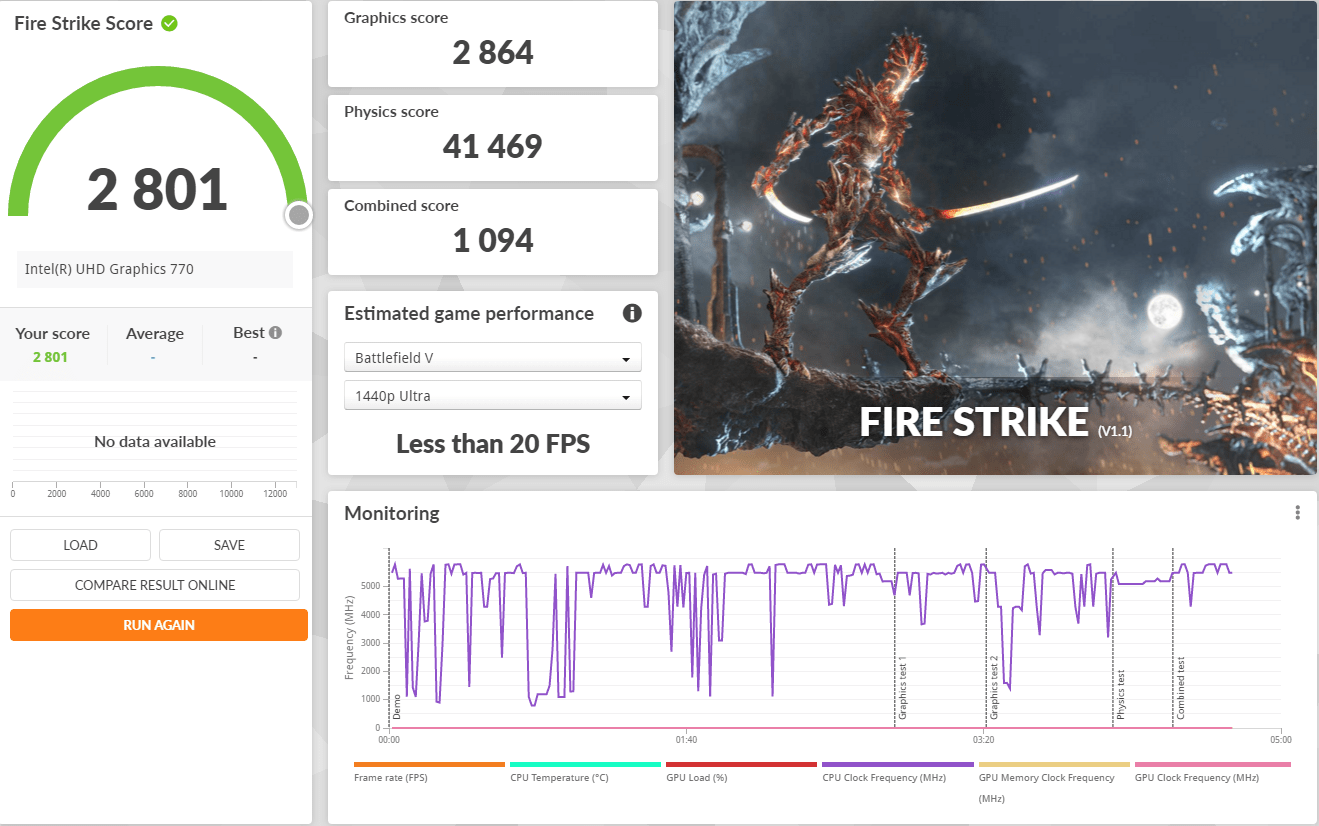Click the 01:40 time axis label
The width and height of the screenshot is (1319, 826).
[x=686, y=740]
